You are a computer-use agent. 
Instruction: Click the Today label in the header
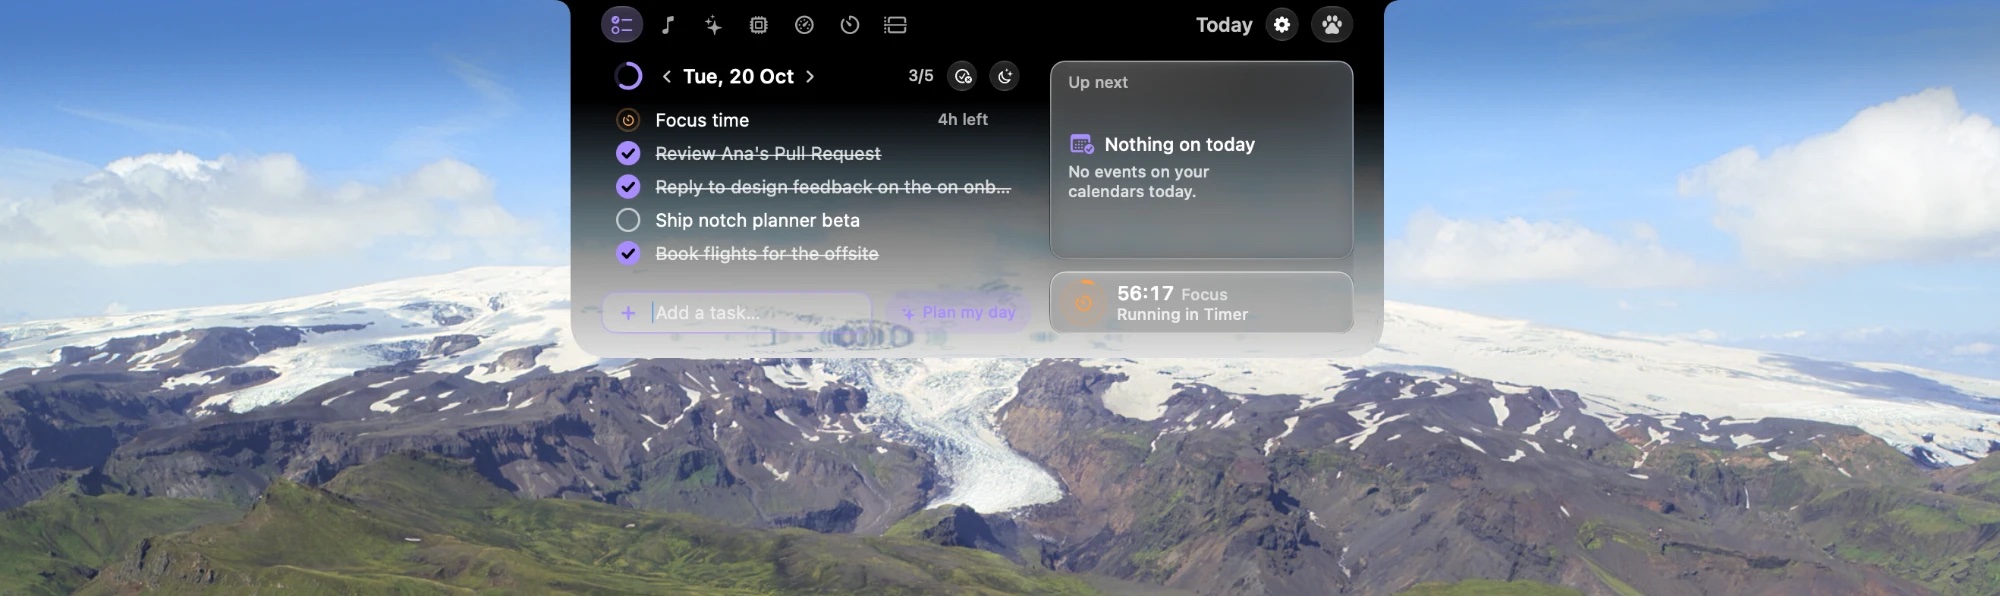(x=1224, y=25)
